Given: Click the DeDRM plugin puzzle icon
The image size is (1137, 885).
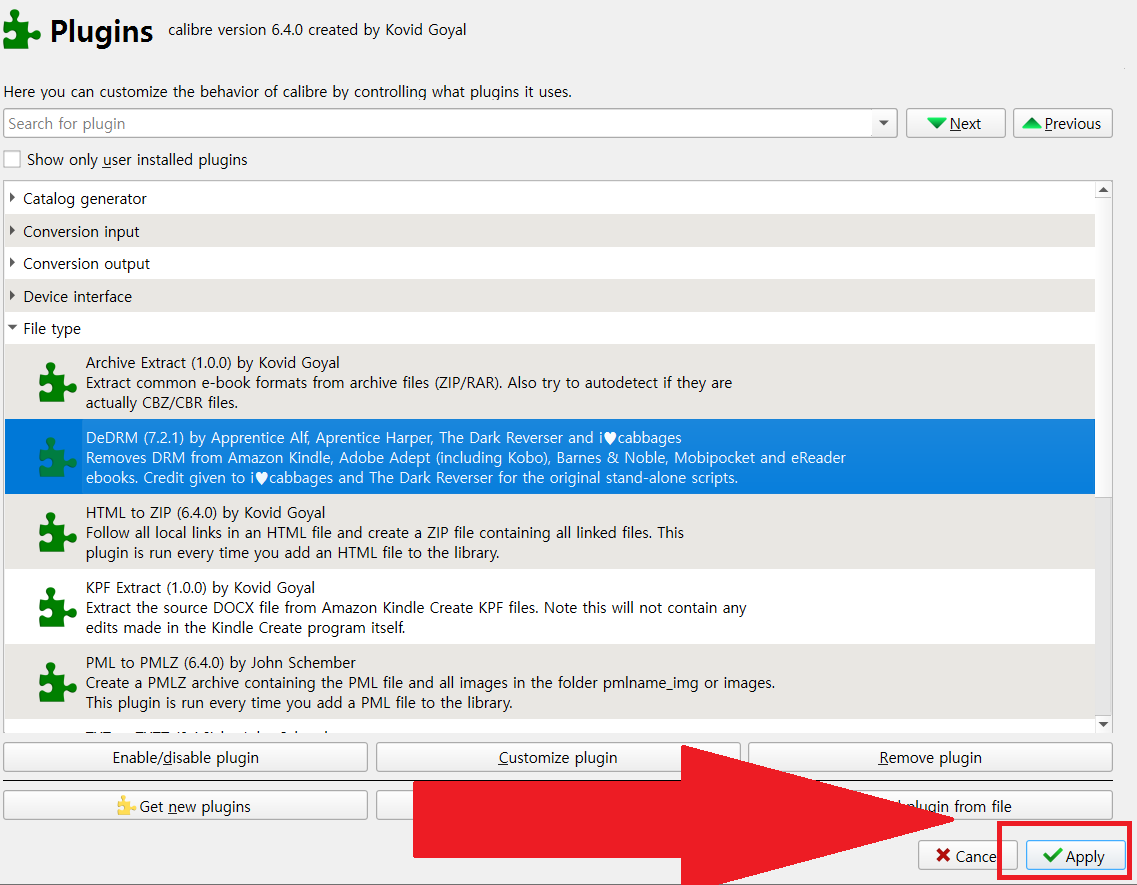Looking at the screenshot, I should click(57, 457).
